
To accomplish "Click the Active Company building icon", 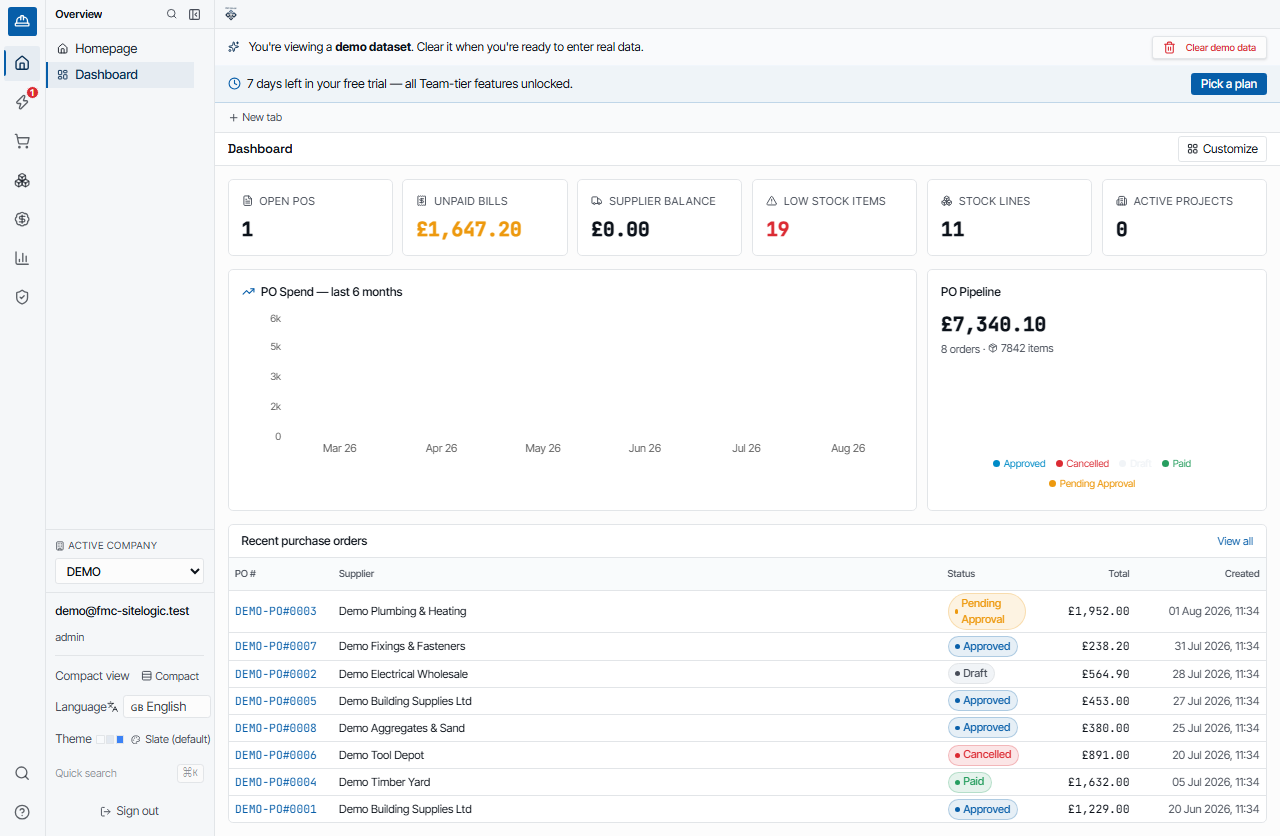I will click(x=60, y=546).
